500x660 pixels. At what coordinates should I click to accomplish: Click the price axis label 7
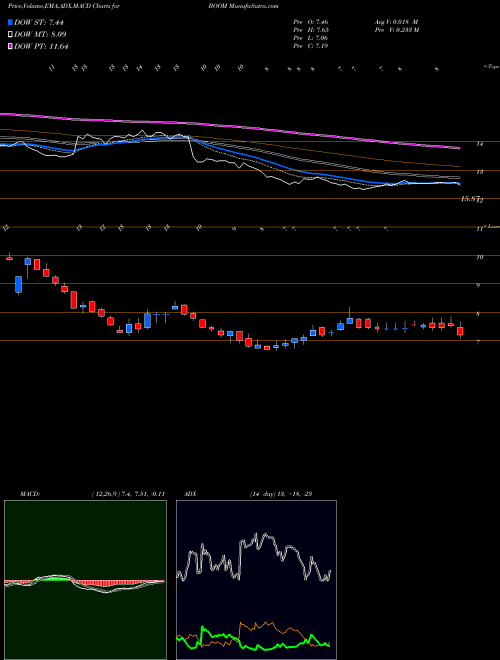click(x=478, y=343)
